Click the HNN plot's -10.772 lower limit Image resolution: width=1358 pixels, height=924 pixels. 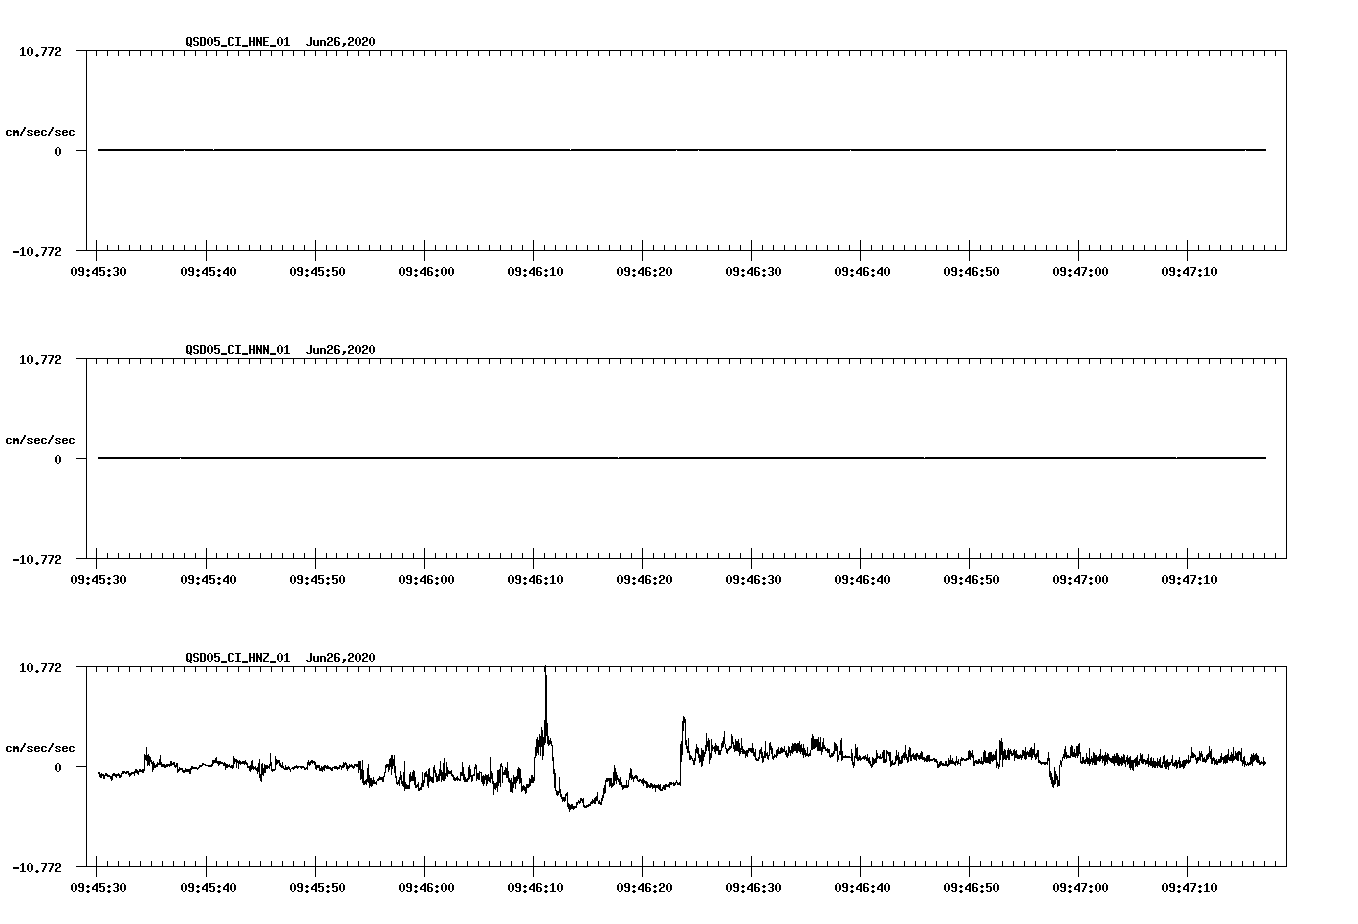point(37,560)
